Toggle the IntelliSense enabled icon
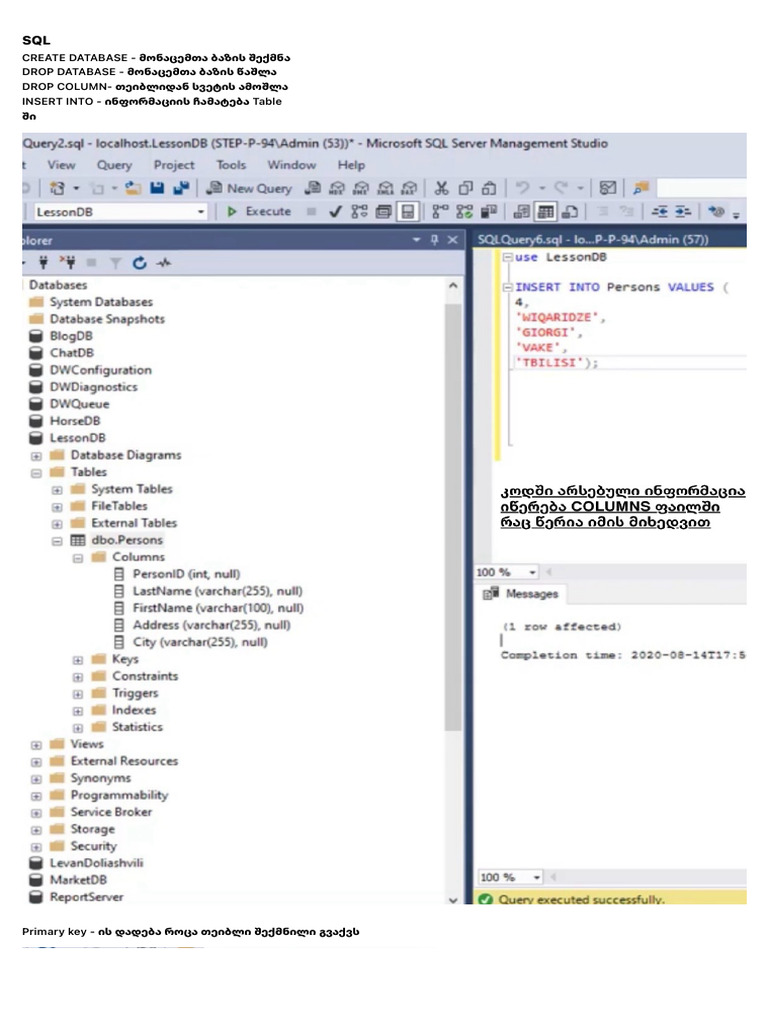The height and width of the screenshot is (1024, 768). coord(408,212)
